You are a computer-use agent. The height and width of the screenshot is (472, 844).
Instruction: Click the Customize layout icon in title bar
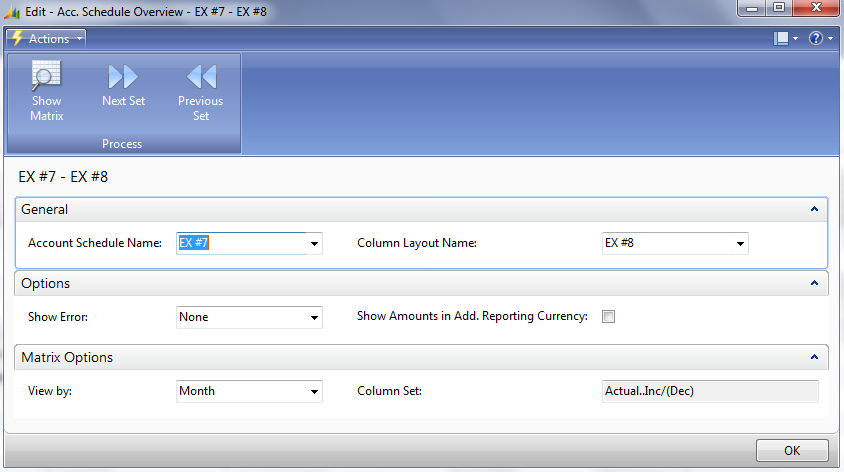coord(781,38)
